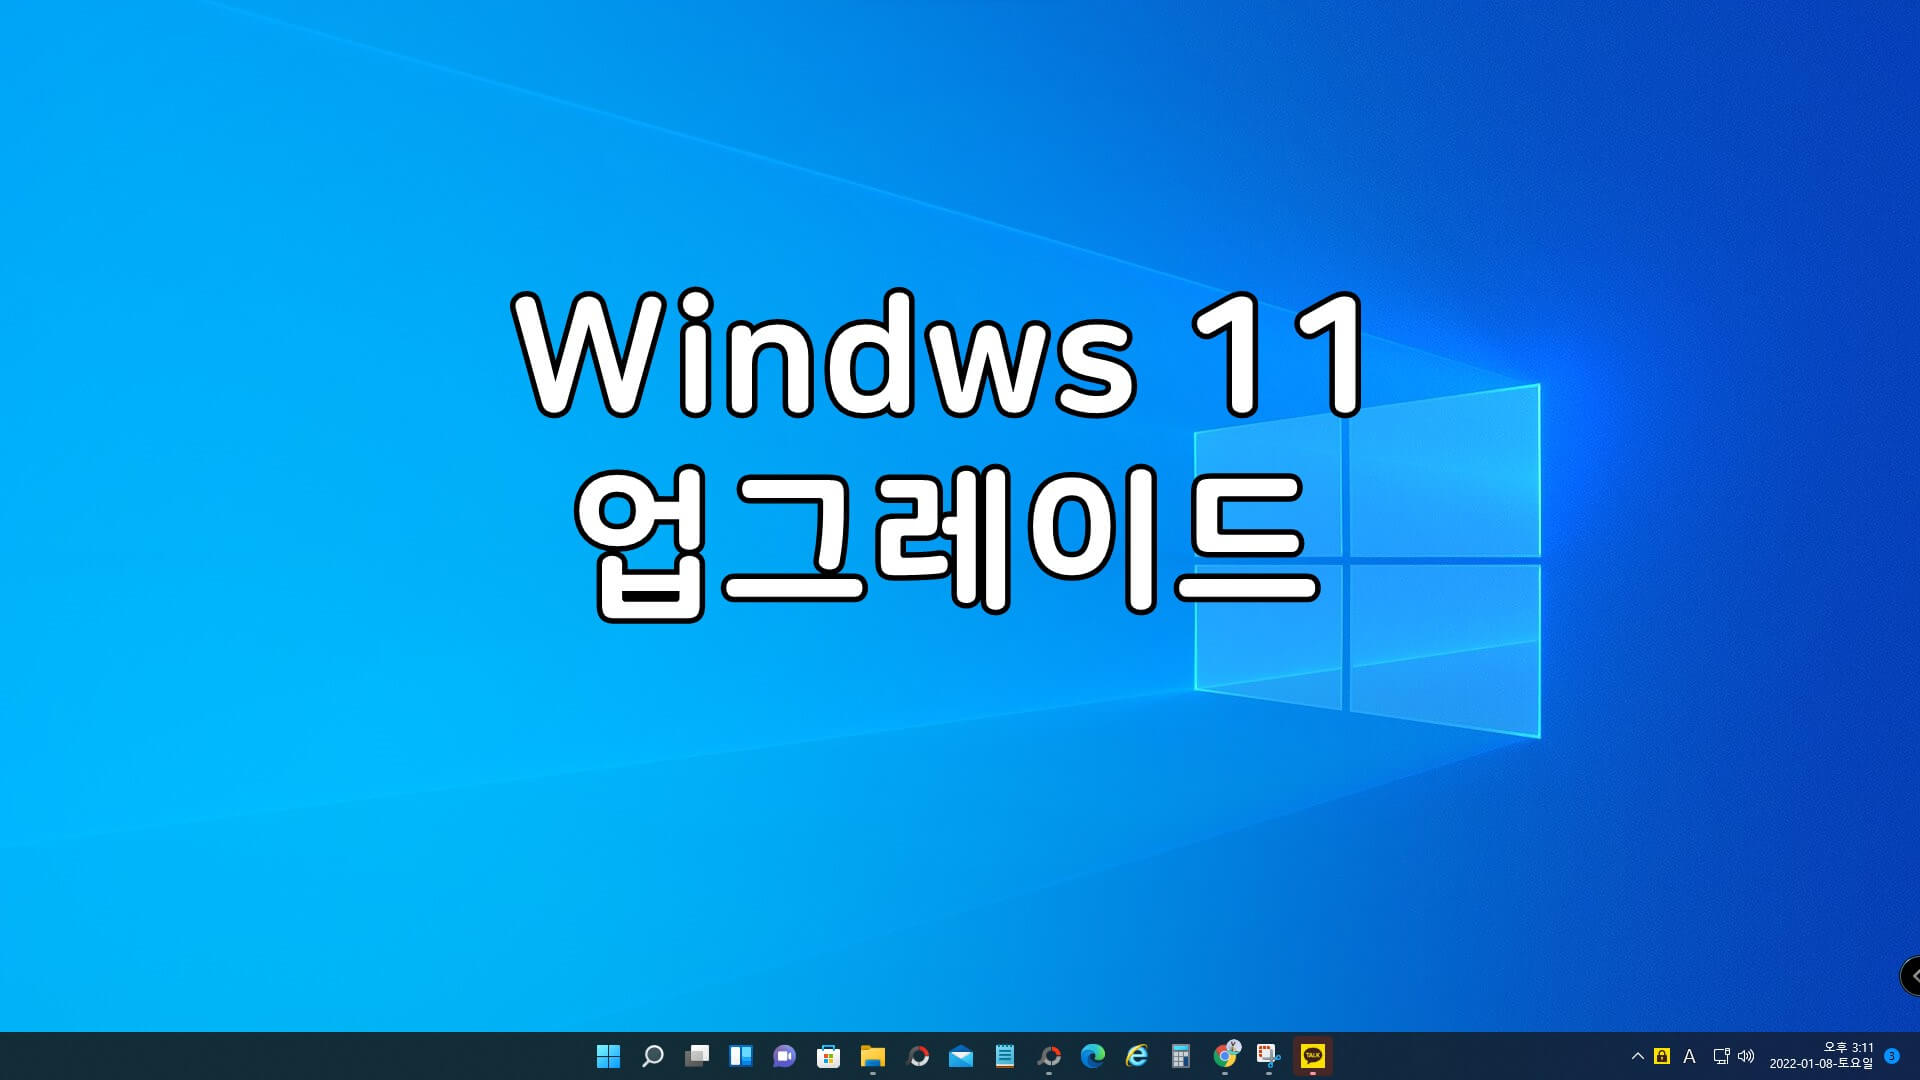This screenshot has width=1920, height=1080.
Task: Open network status tray icon
Action: coord(1721,1056)
